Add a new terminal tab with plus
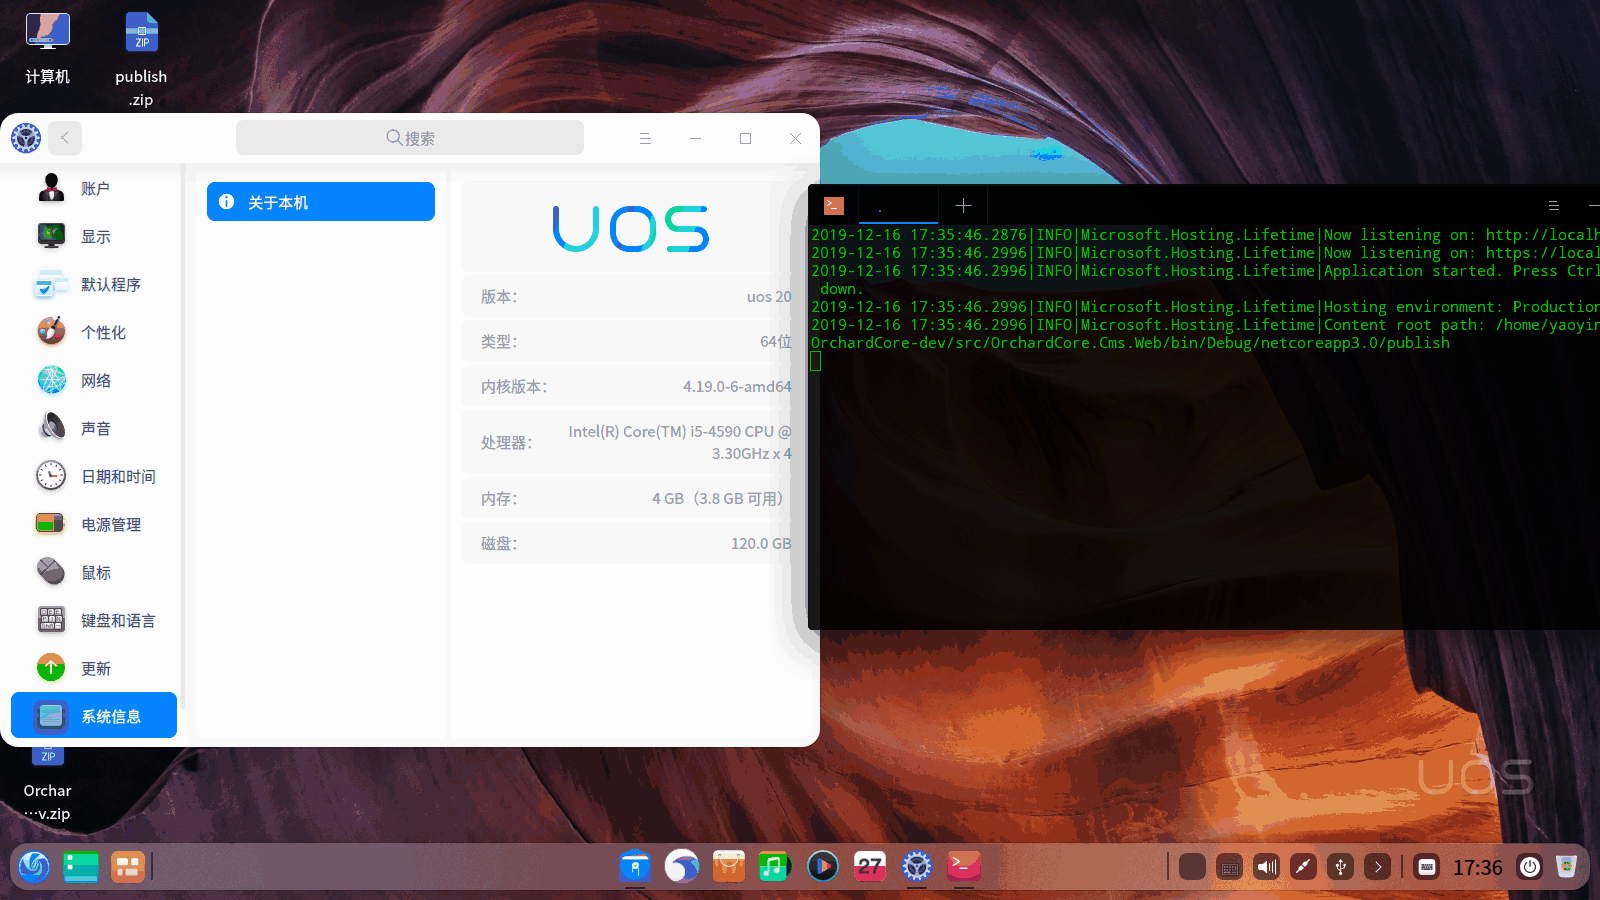This screenshot has width=1600, height=900. pos(963,205)
